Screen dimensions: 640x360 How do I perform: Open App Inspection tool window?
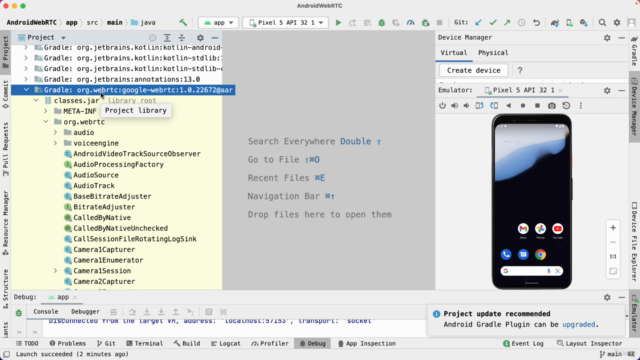click(367, 343)
